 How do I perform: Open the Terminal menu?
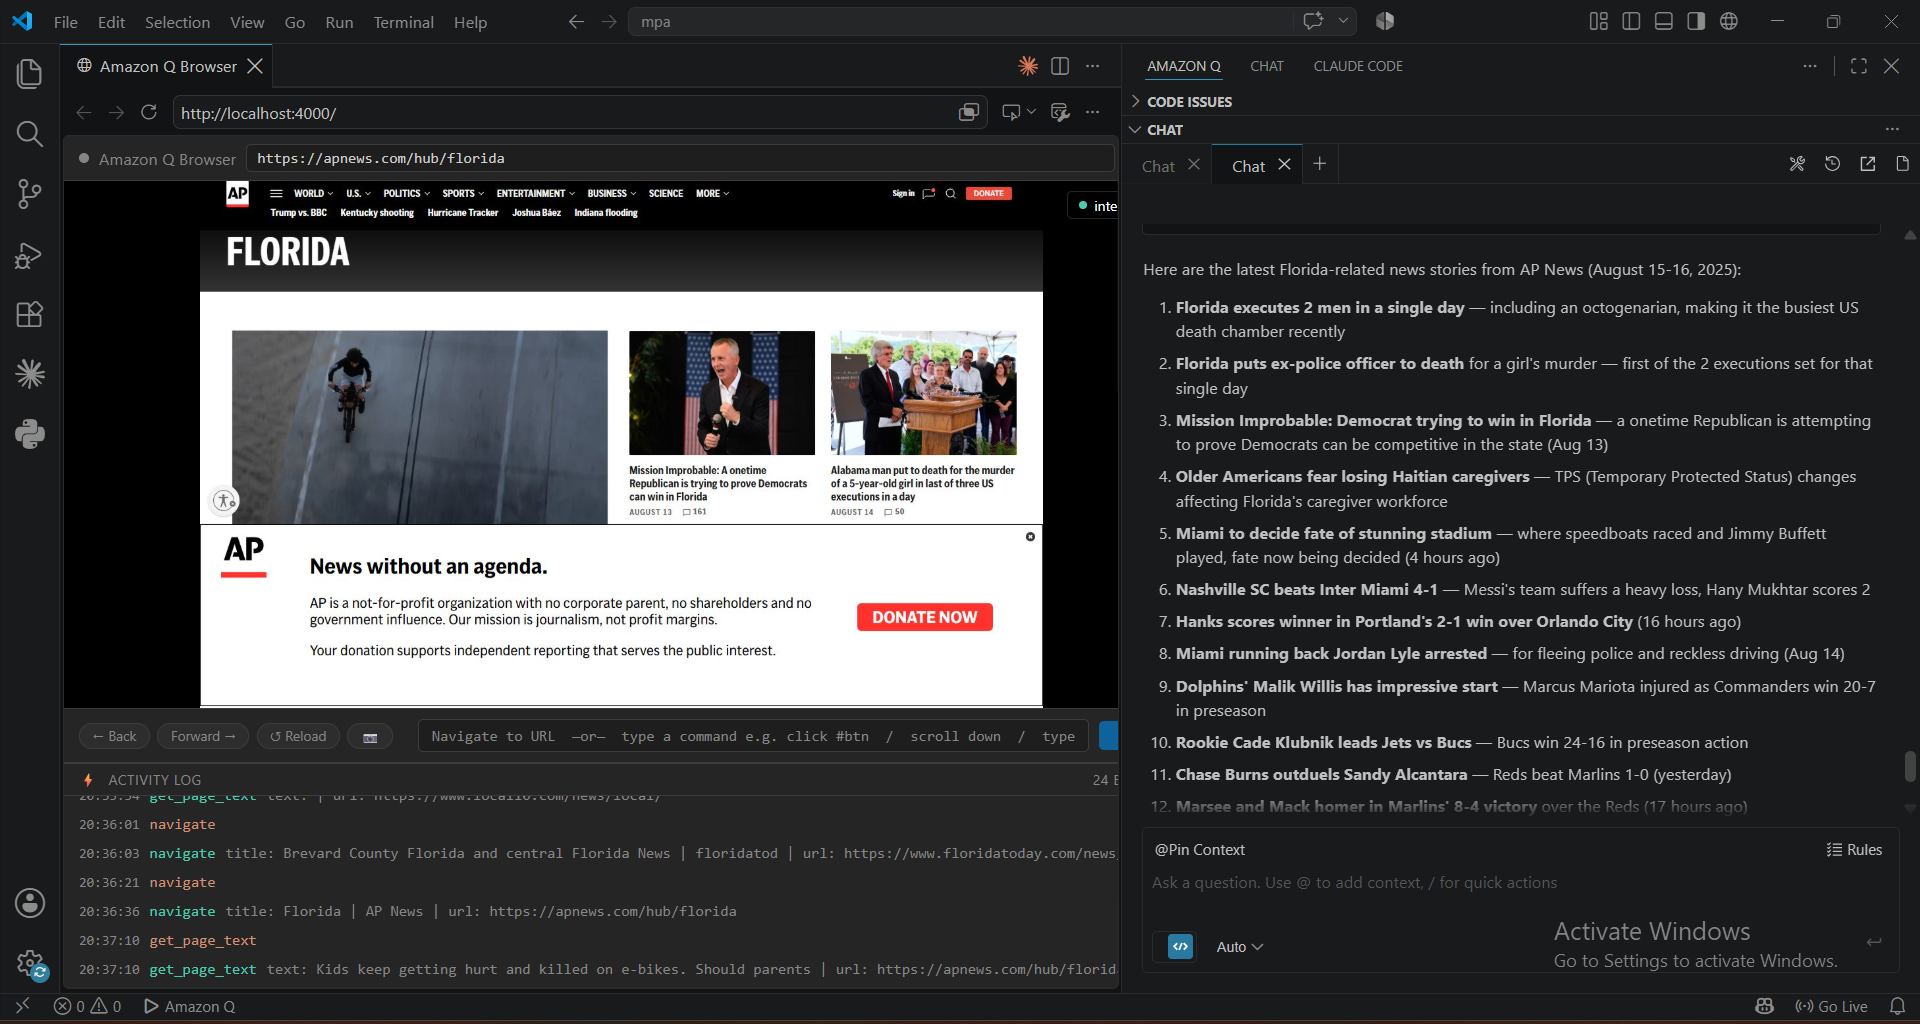point(403,22)
